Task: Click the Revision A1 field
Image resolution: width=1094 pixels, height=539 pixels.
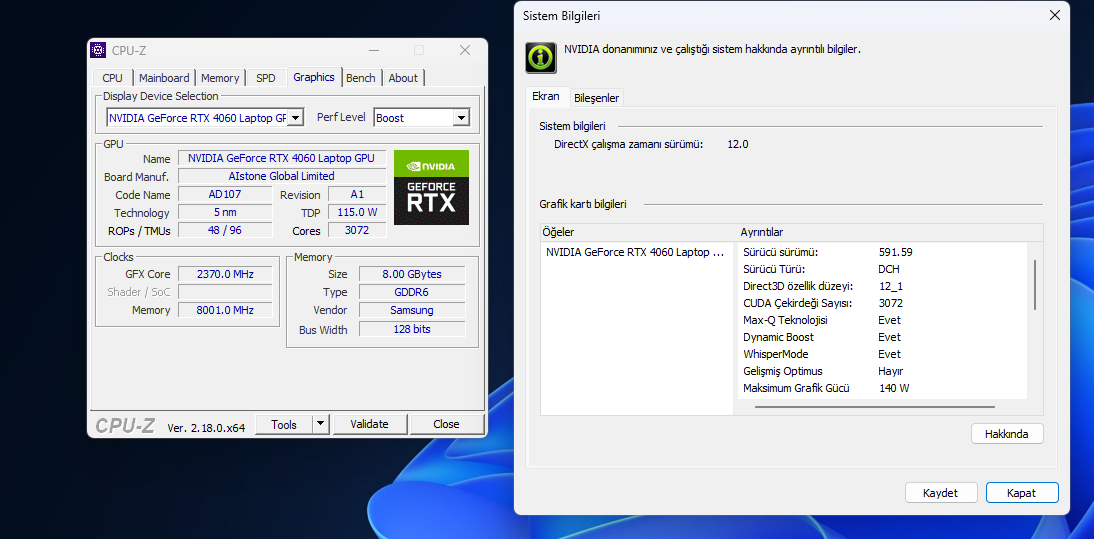Action: coord(357,195)
